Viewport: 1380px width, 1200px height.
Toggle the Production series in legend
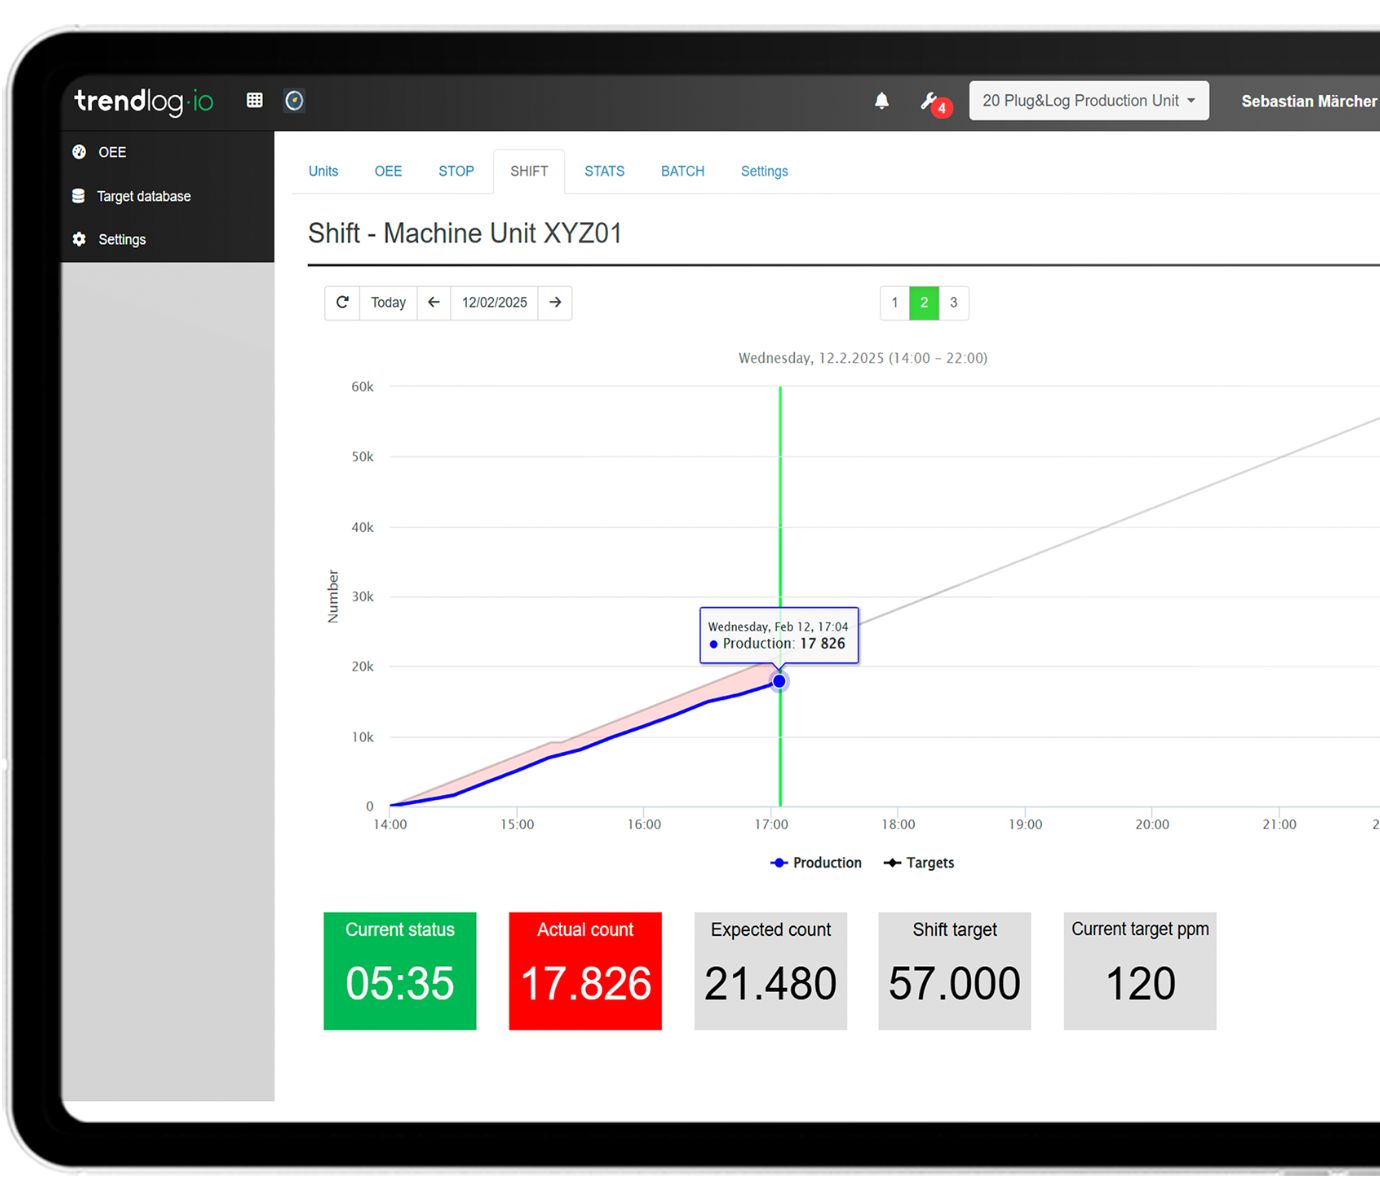pyautogui.click(x=816, y=862)
